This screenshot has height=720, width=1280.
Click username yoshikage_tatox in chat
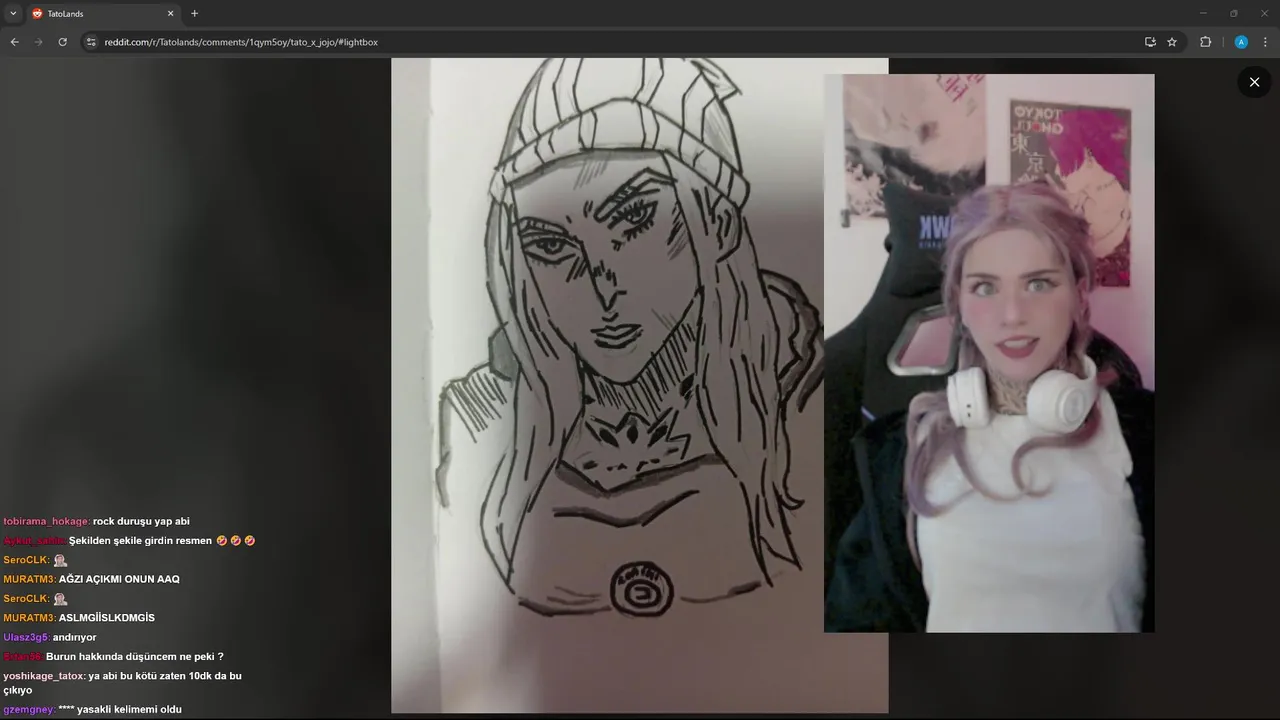coord(44,676)
